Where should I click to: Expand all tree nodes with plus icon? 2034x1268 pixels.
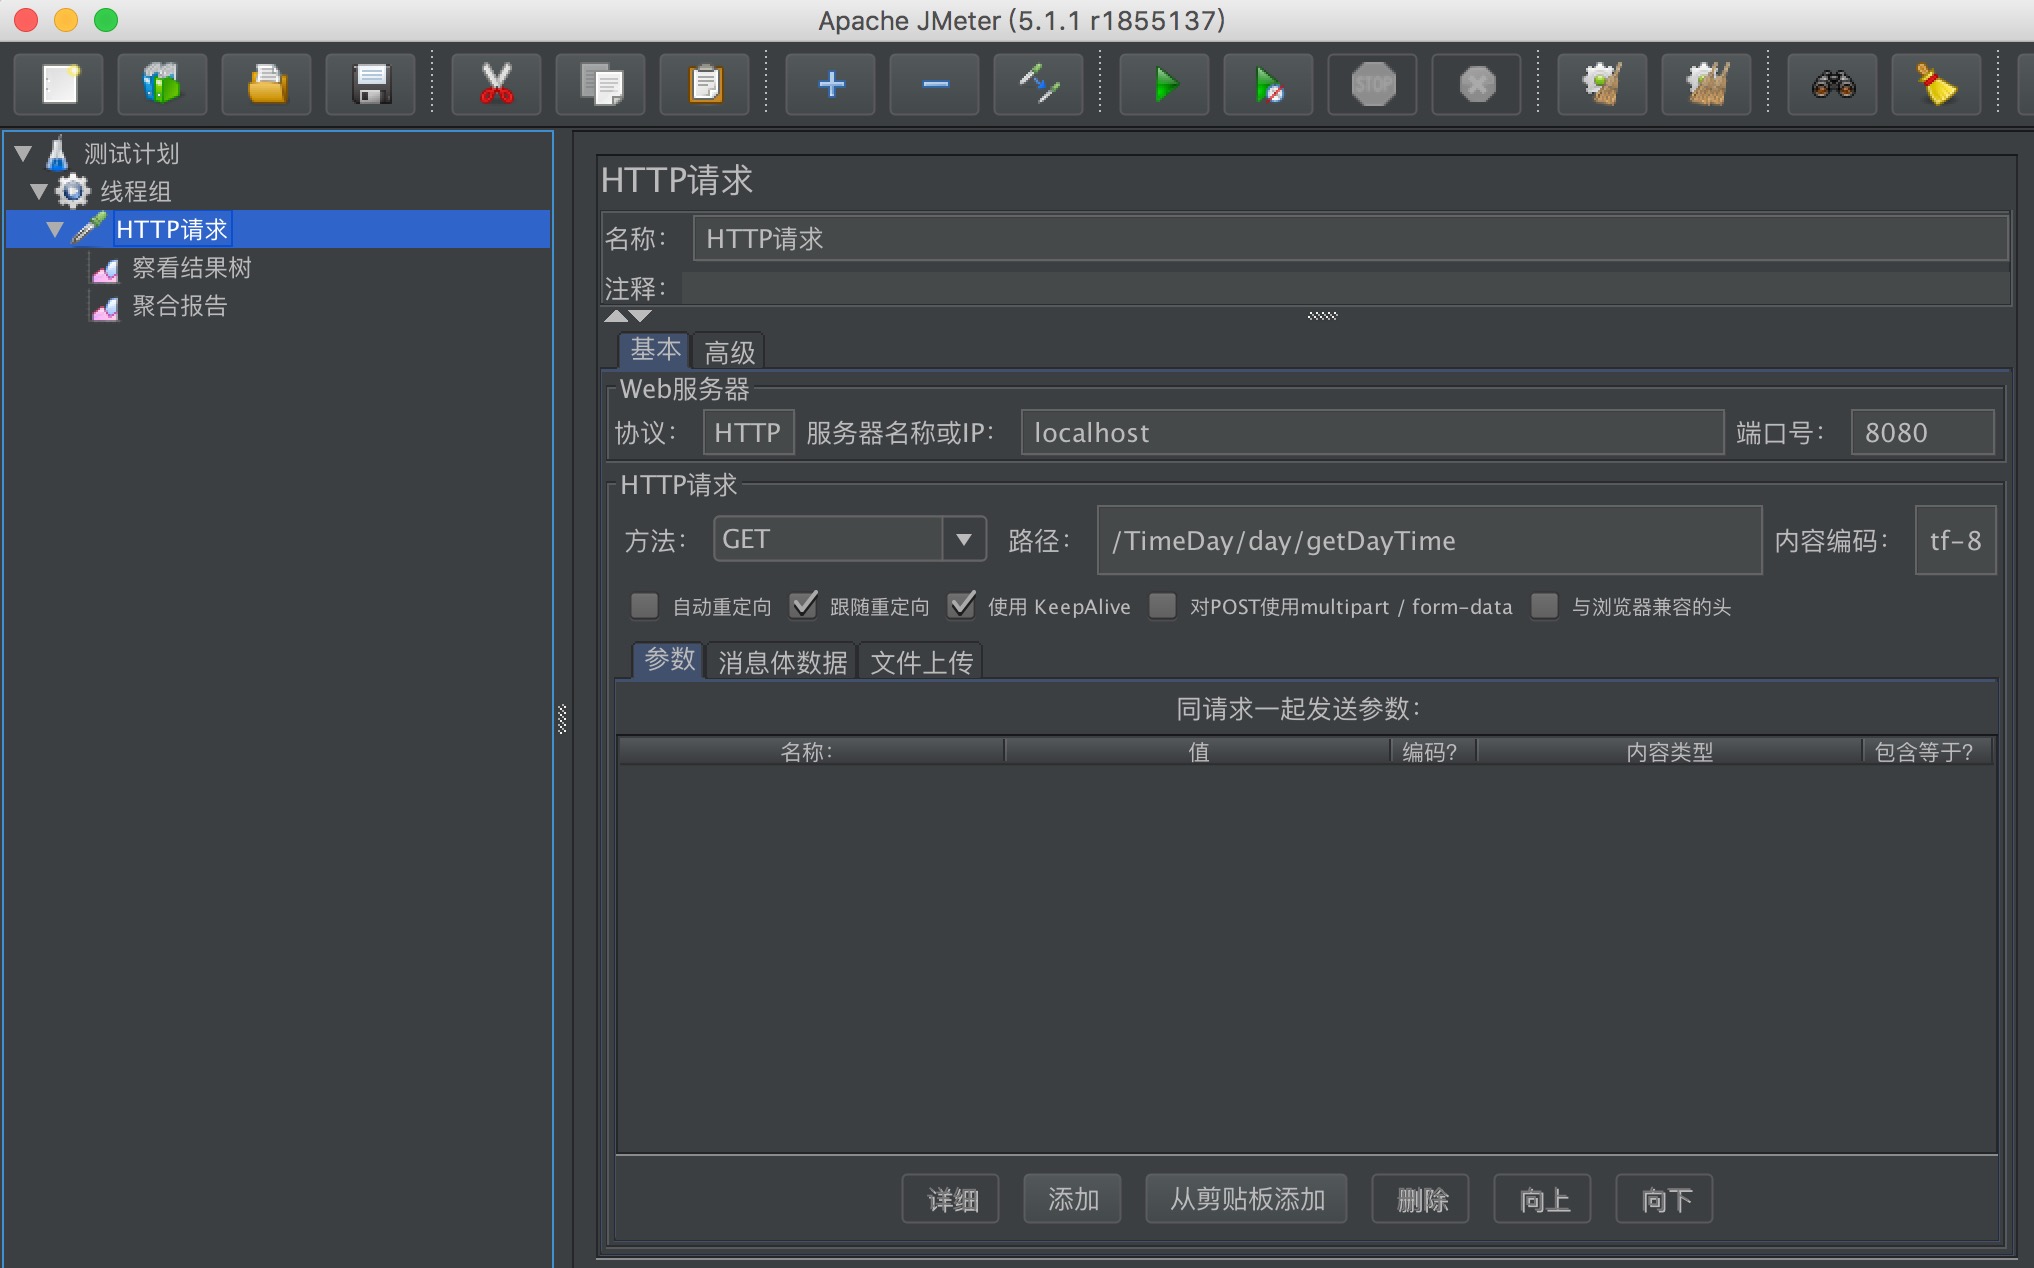tap(831, 84)
